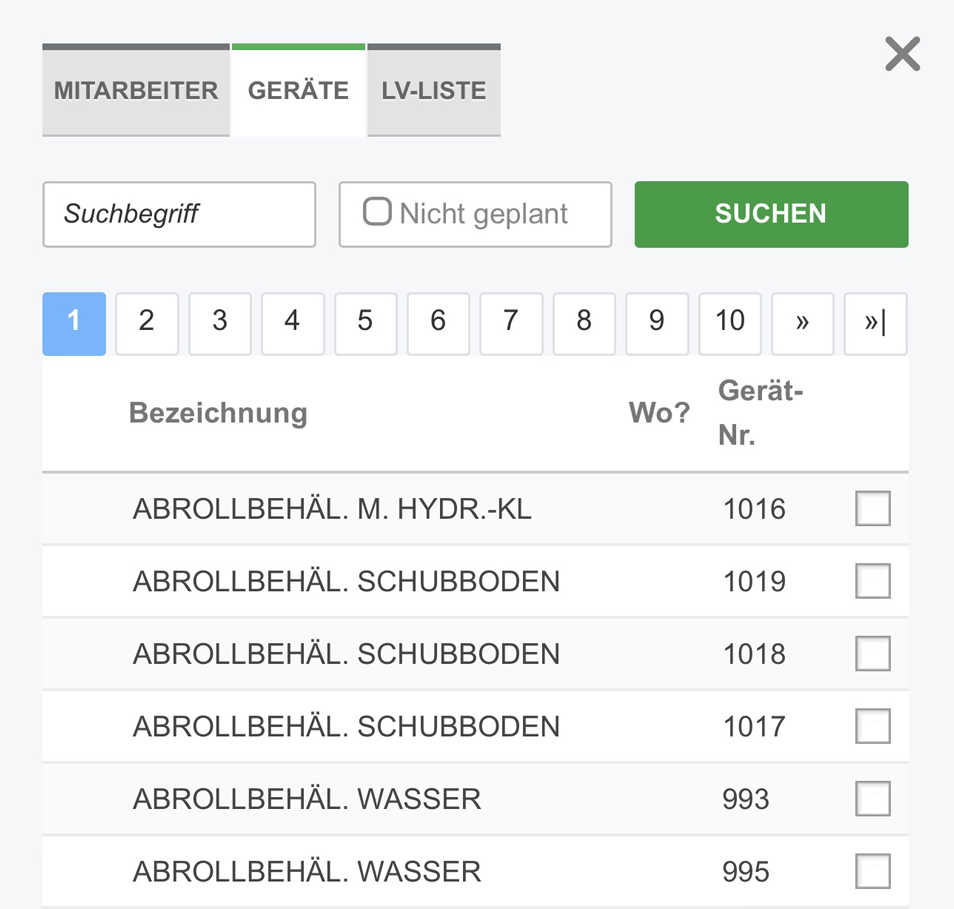Select row Abrollbehäl. M. Hydr.-KL
This screenshot has height=909, width=954.
(332, 510)
